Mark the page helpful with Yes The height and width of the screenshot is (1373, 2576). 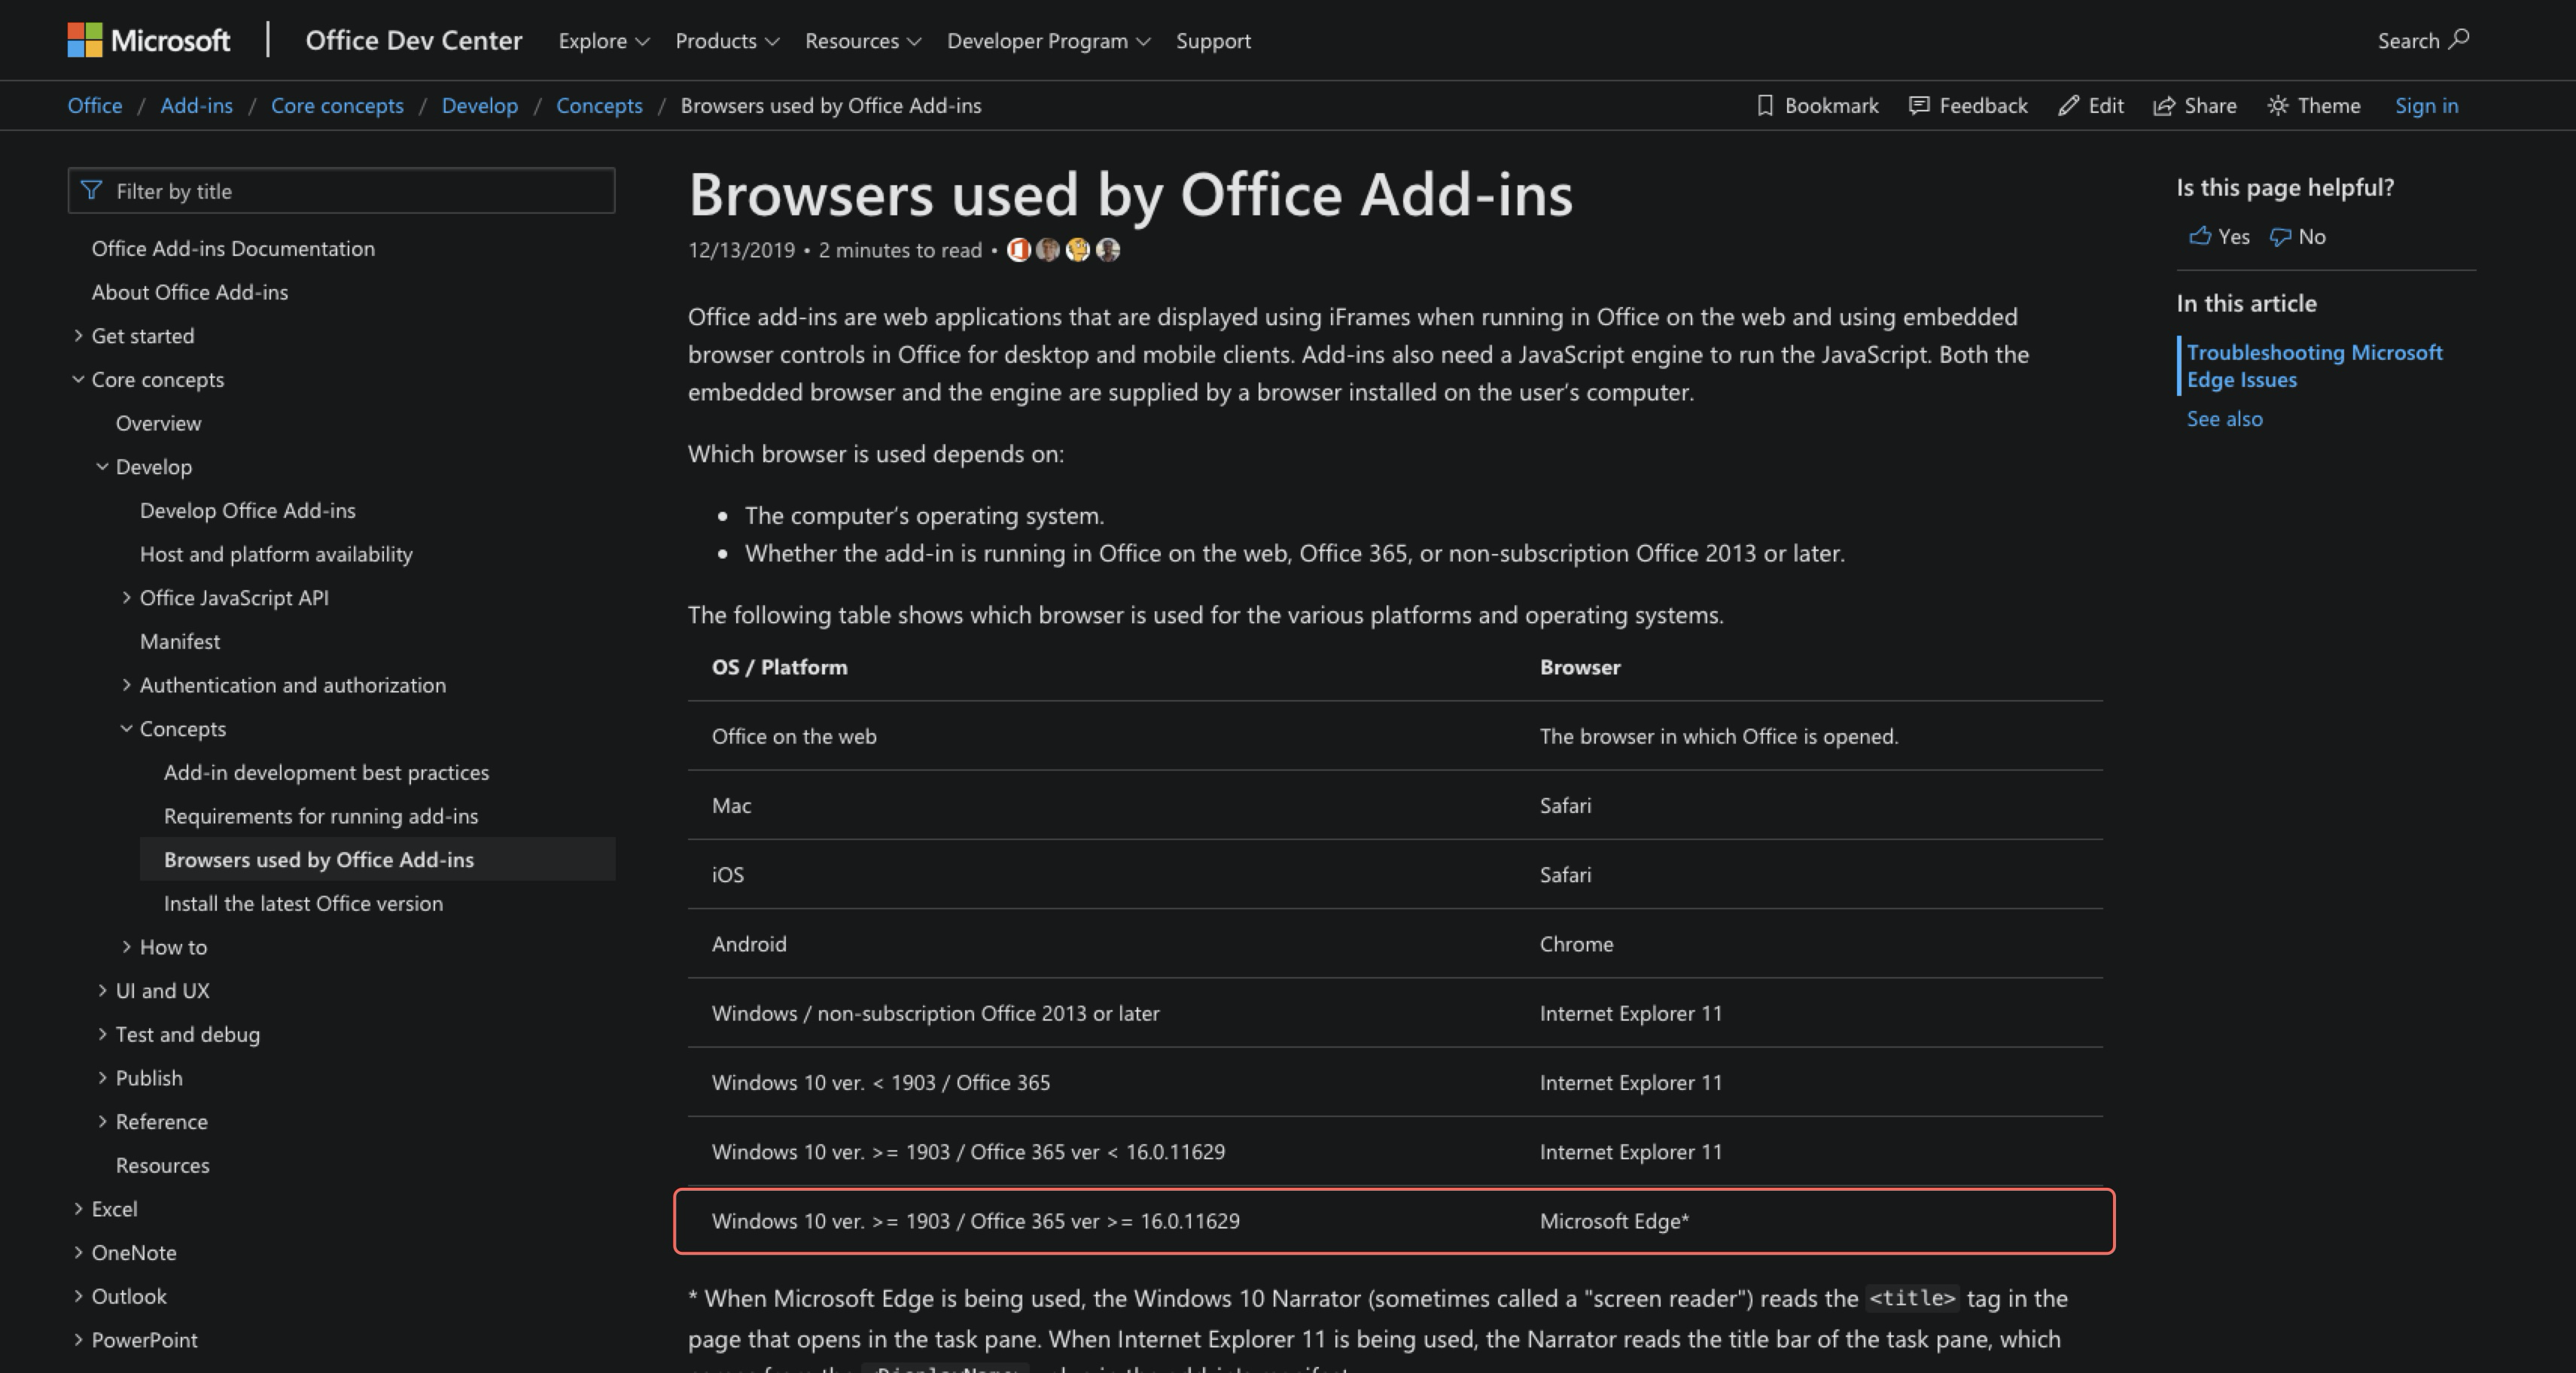pyautogui.click(x=2218, y=237)
